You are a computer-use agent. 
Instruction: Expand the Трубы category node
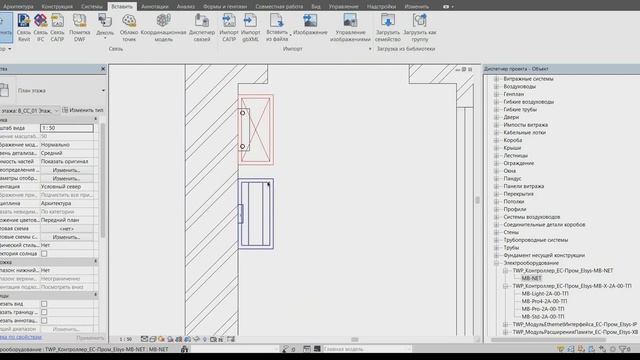point(496,247)
